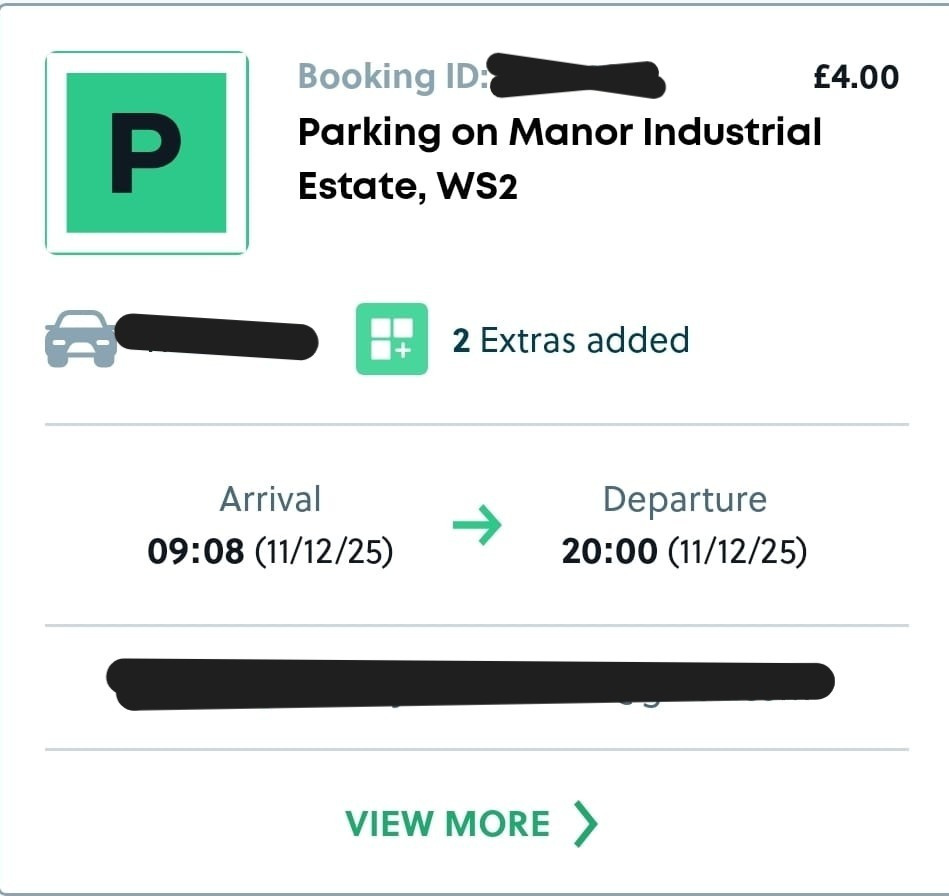Click the Parking on Manor Industrial heading

coord(559,131)
